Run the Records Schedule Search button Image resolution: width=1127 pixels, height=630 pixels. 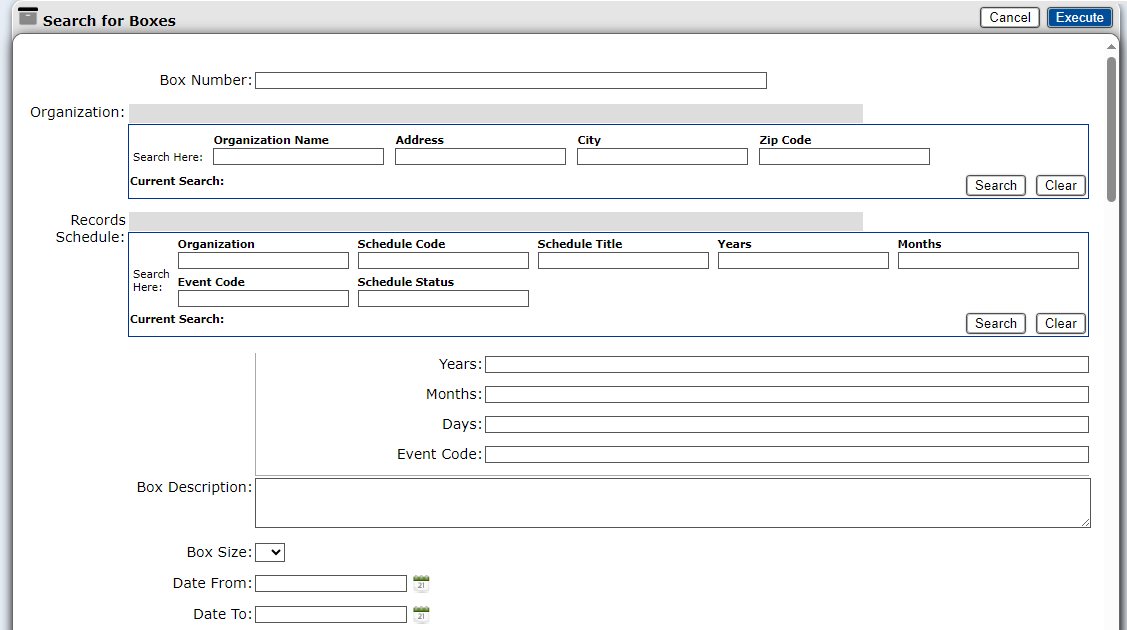click(995, 323)
